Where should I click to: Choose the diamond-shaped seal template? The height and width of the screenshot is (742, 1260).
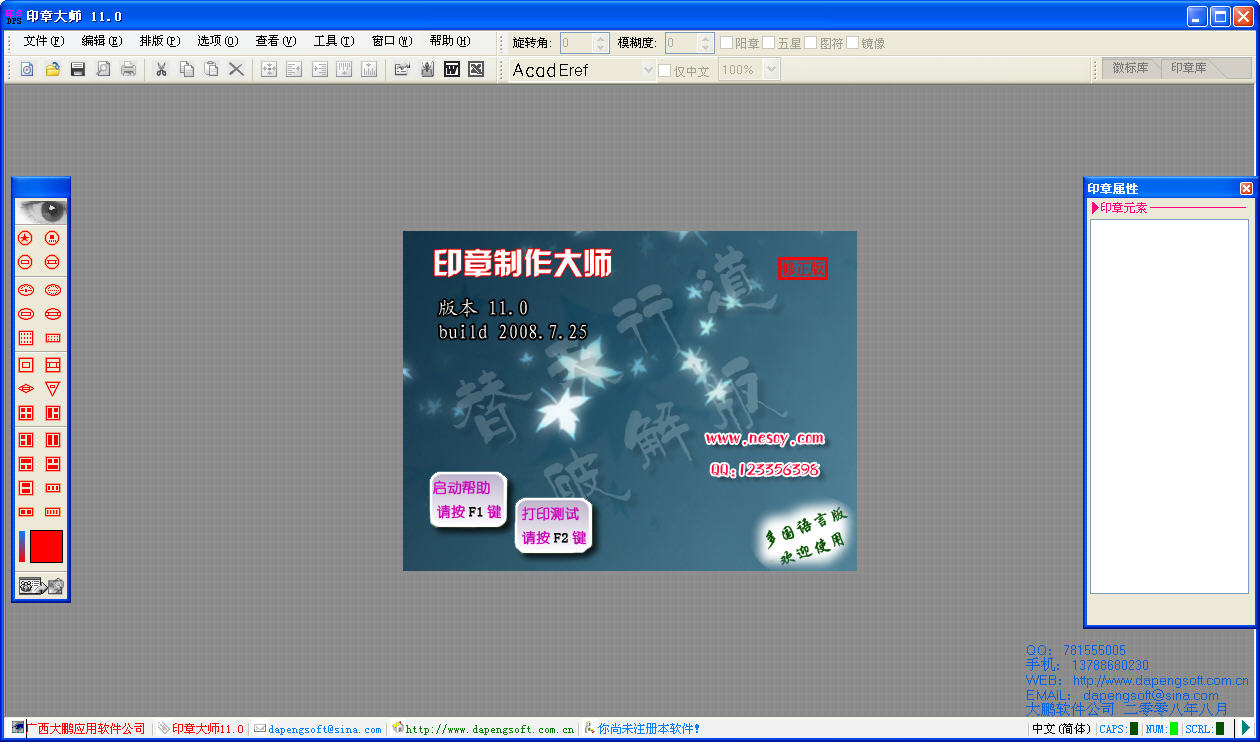point(26,389)
